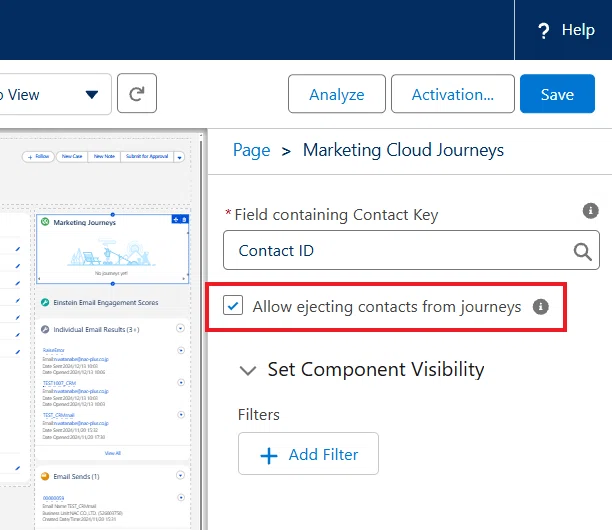The height and width of the screenshot is (530, 612).
Task: Show info for Field containing Contact Key
Action: [591, 211]
